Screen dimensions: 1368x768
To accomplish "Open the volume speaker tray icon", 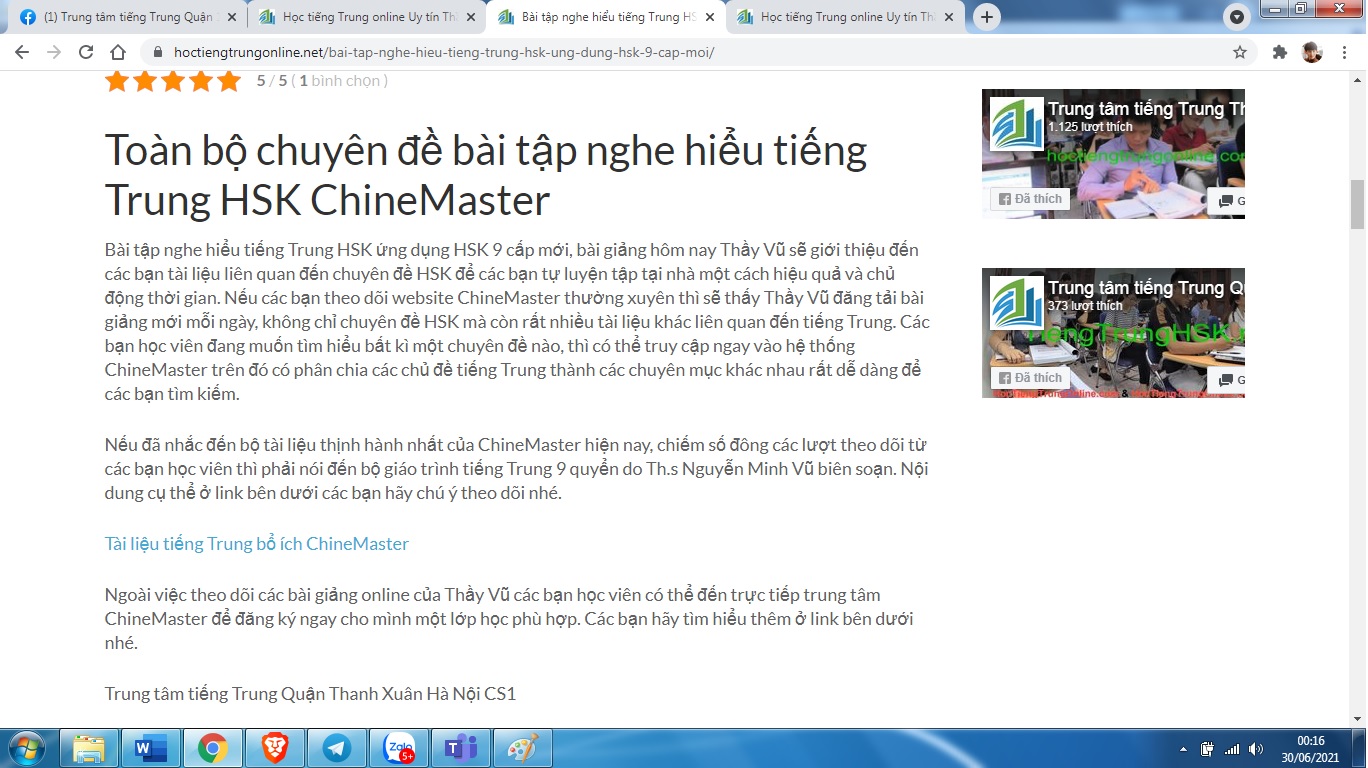I will coord(1256,749).
